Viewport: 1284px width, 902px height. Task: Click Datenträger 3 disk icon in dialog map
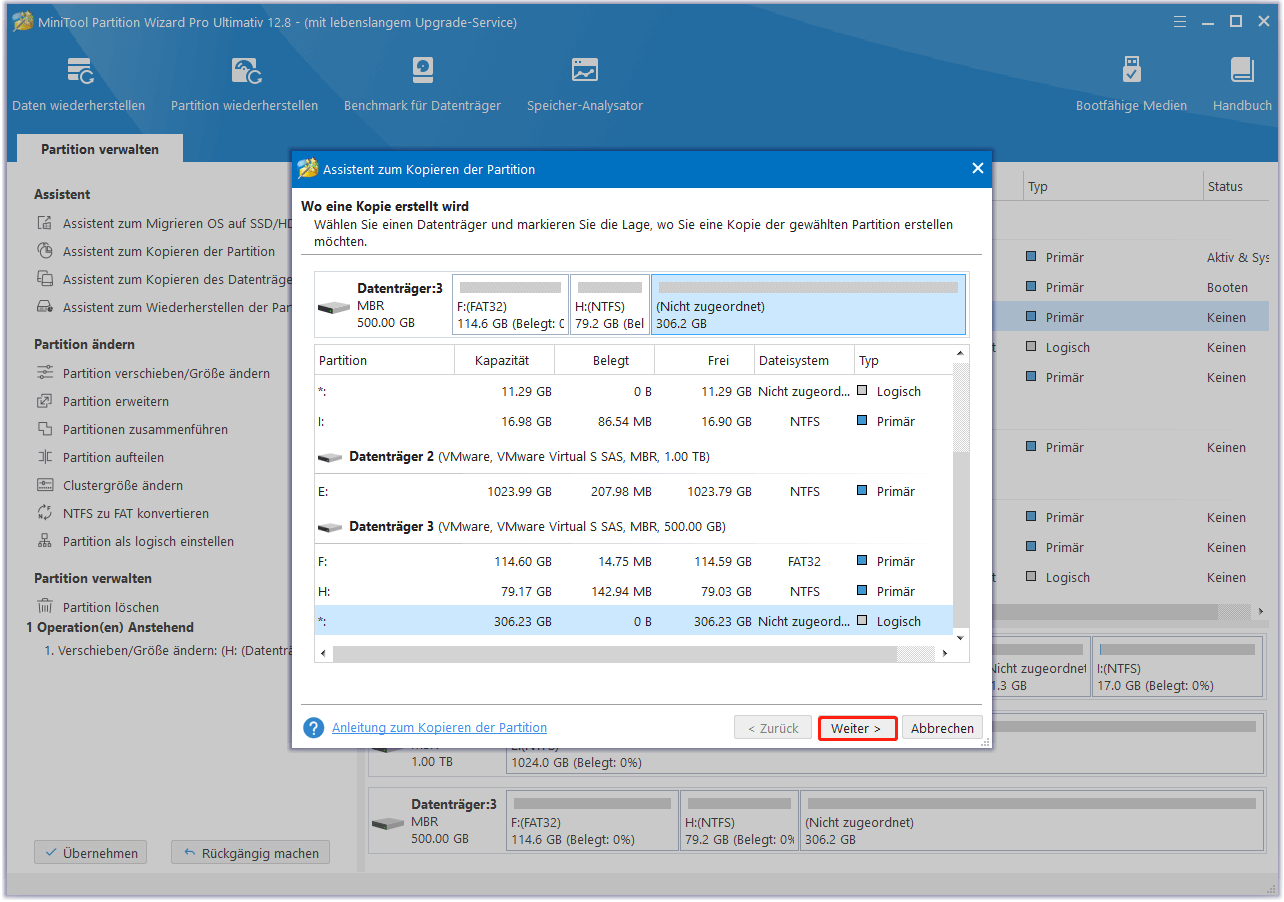tap(334, 307)
